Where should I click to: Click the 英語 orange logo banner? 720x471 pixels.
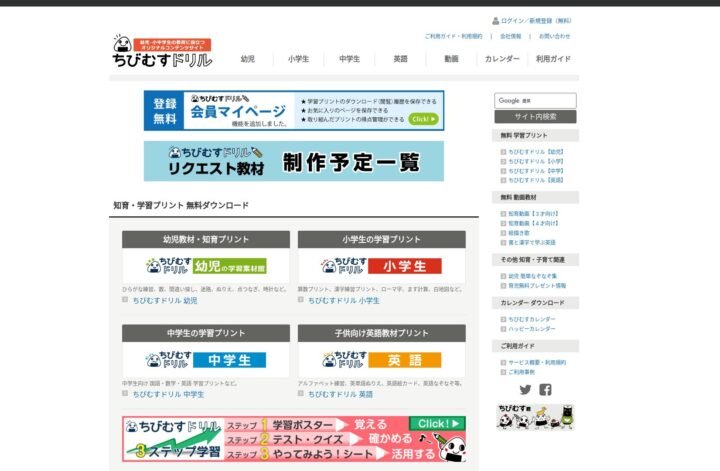(x=381, y=360)
